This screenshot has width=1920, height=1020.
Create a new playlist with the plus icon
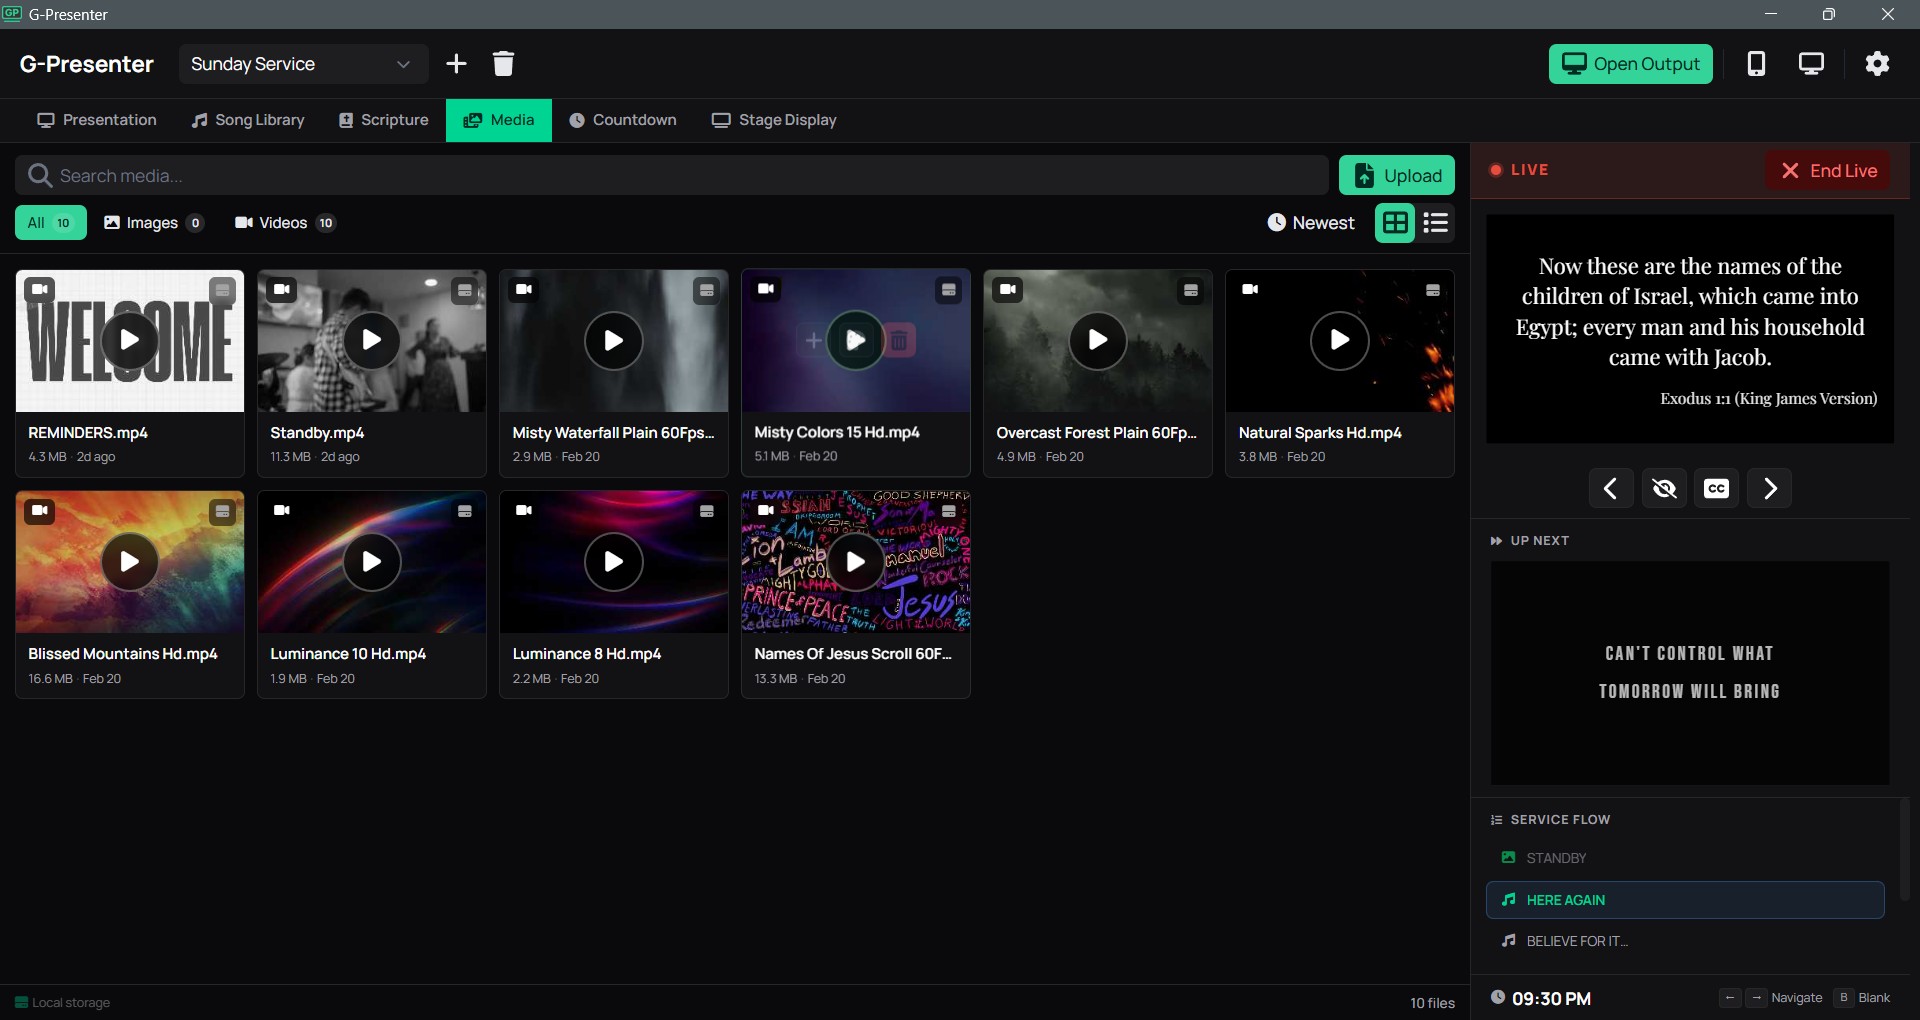tap(456, 63)
